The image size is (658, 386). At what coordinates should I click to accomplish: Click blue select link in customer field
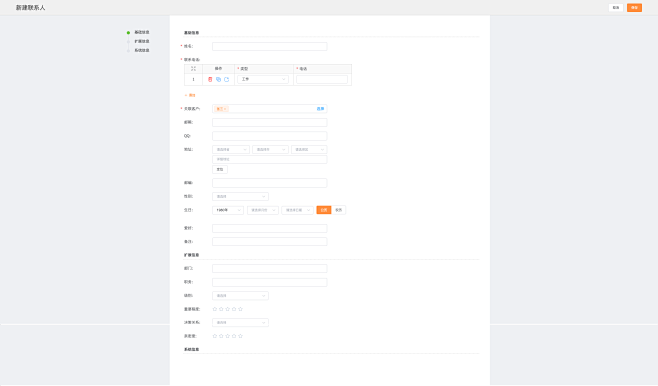pyautogui.click(x=320, y=109)
